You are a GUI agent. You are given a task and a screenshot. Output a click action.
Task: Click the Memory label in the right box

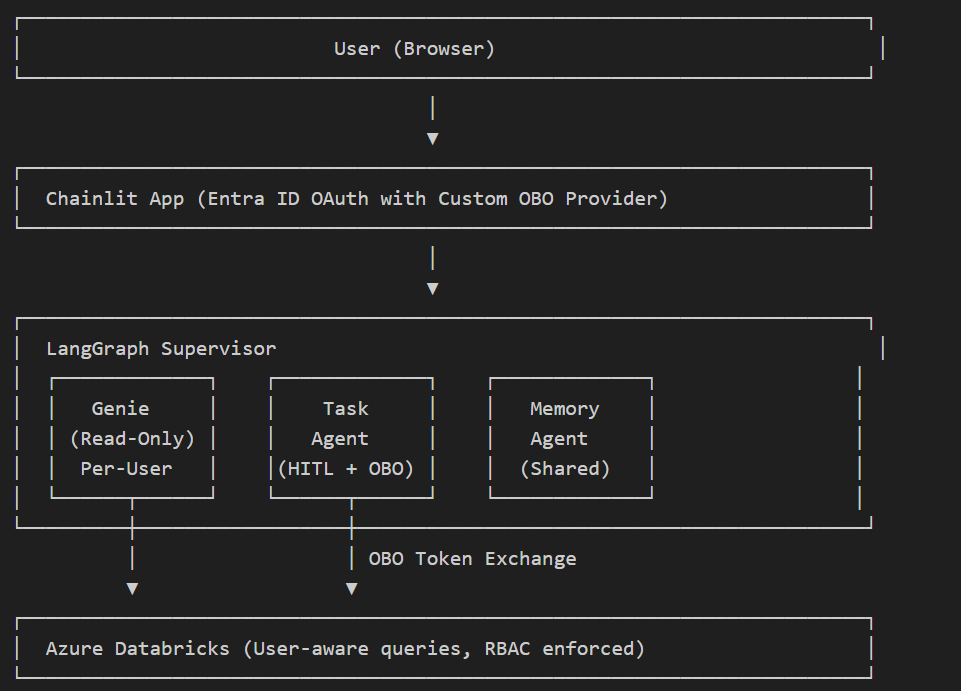(564, 408)
